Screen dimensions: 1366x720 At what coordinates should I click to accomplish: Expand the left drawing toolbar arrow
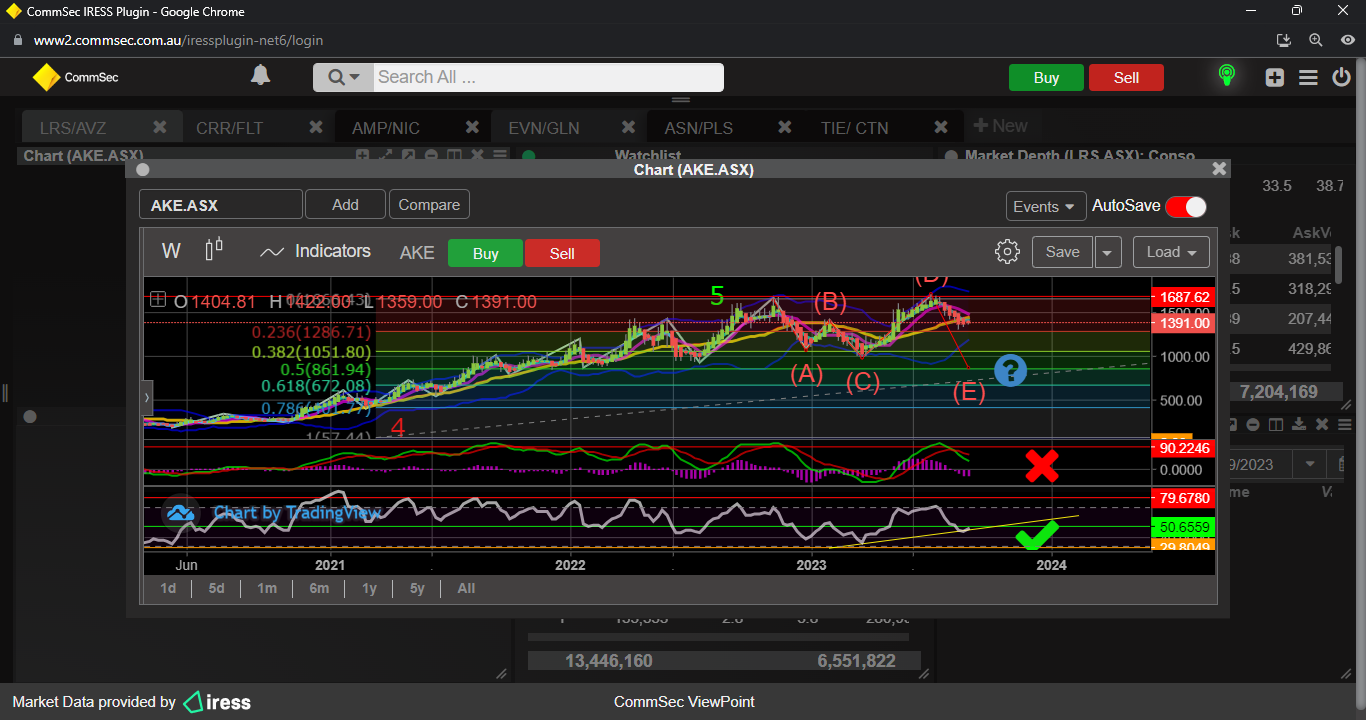pyautogui.click(x=148, y=397)
